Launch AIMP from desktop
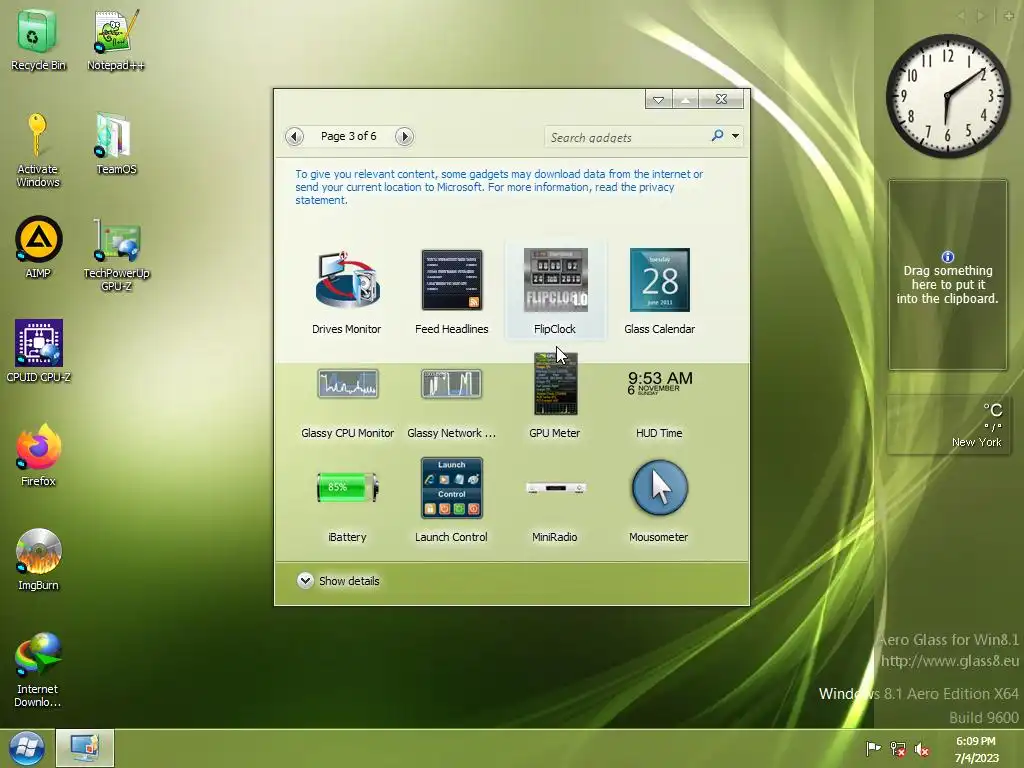 (x=38, y=247)
